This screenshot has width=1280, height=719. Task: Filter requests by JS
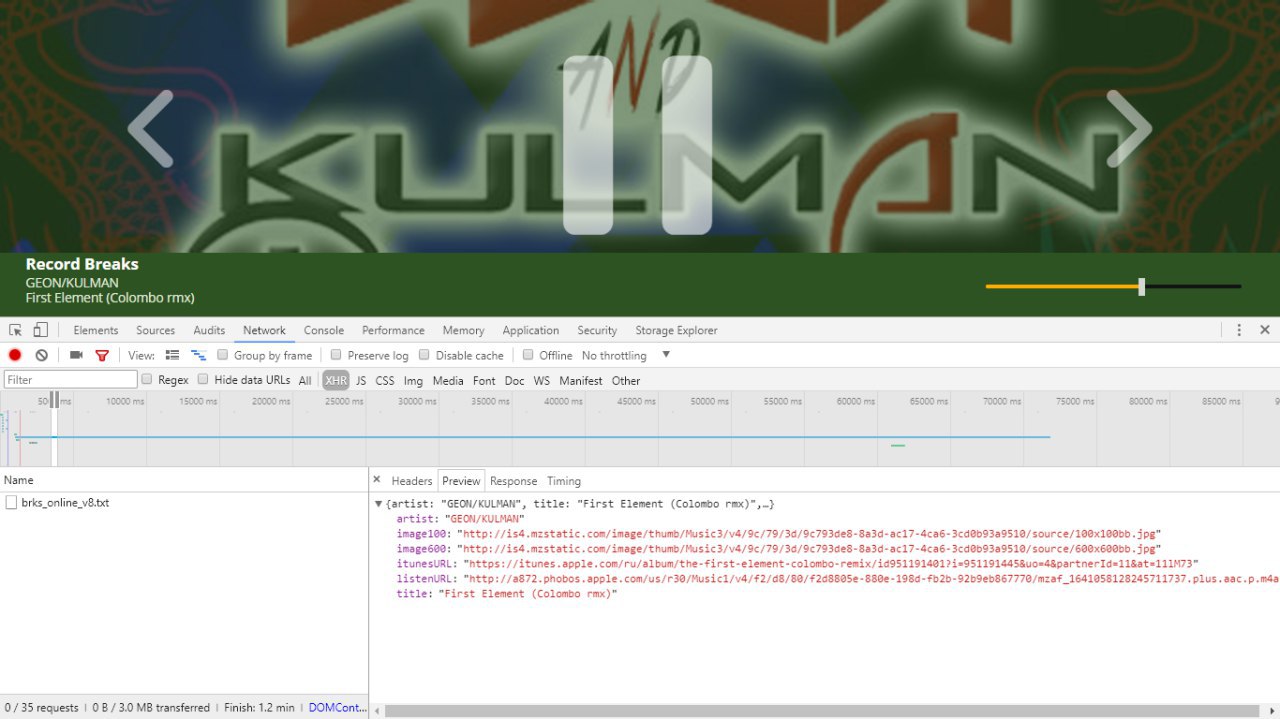coord(361,381)
